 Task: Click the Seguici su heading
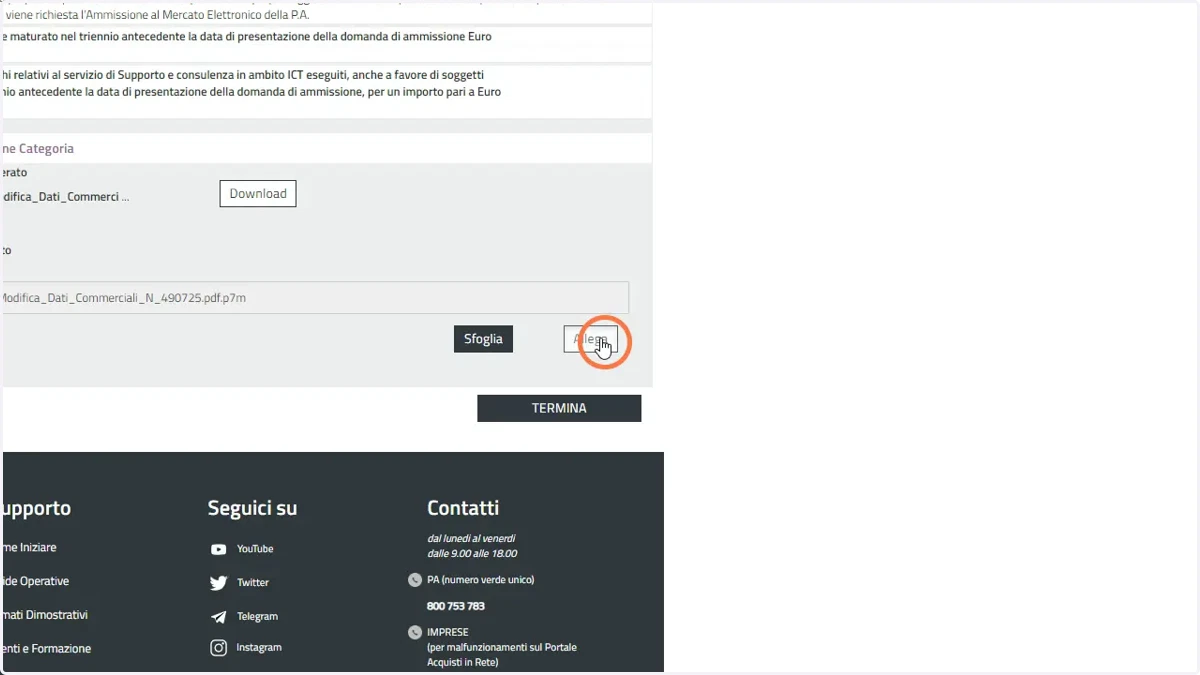coord(252,508)
